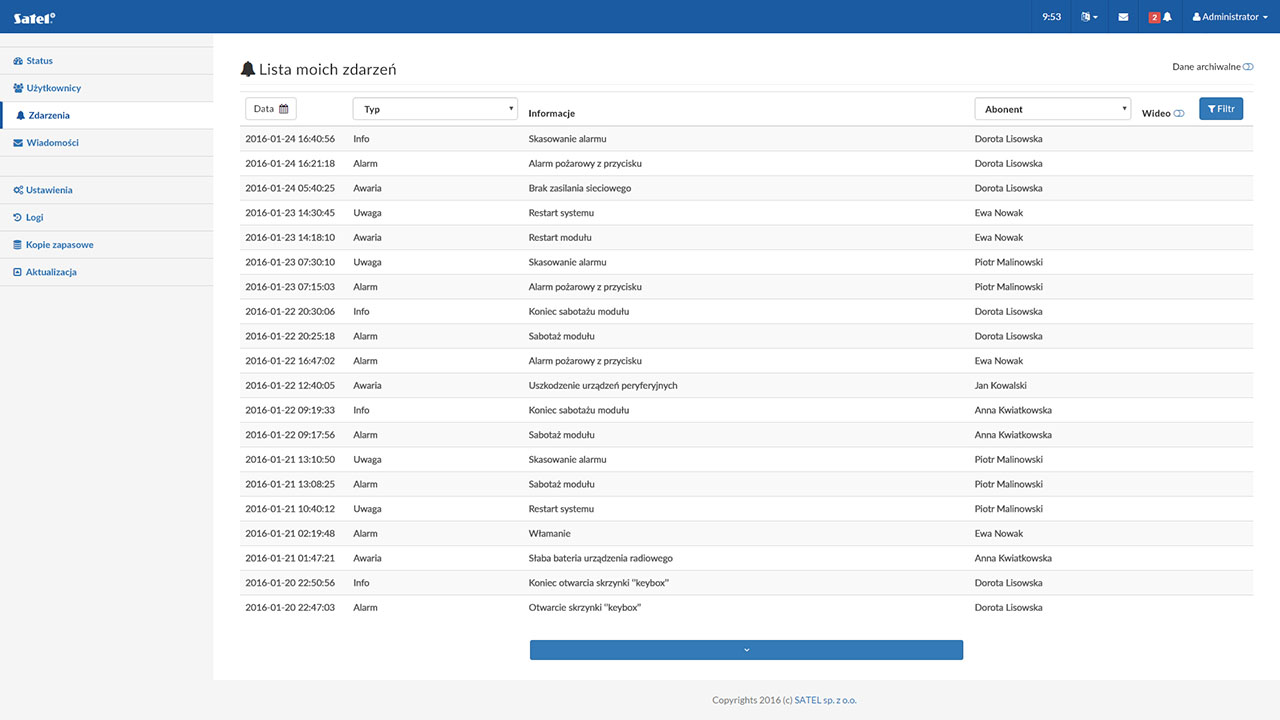
Task: Toggle the Dane archiwalne switch
Action: pyautogui.click(x=1248, y=67)
